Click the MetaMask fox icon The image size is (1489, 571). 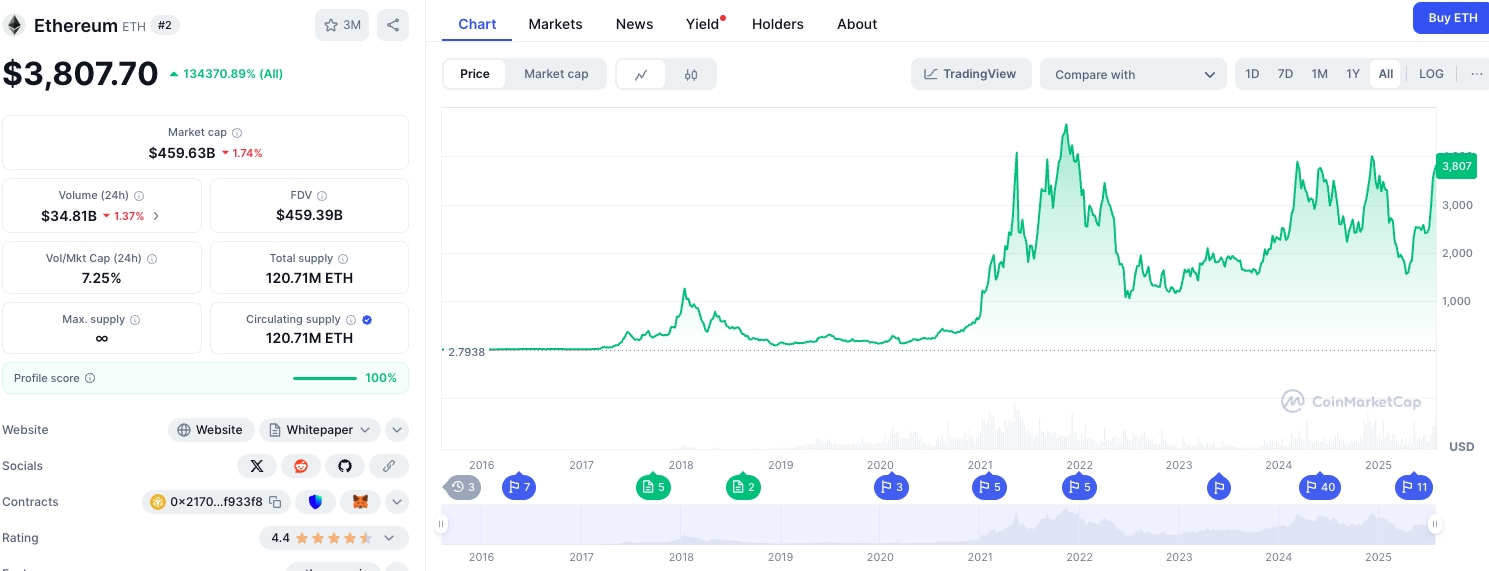pyautogui.click(x=360, y=502)
